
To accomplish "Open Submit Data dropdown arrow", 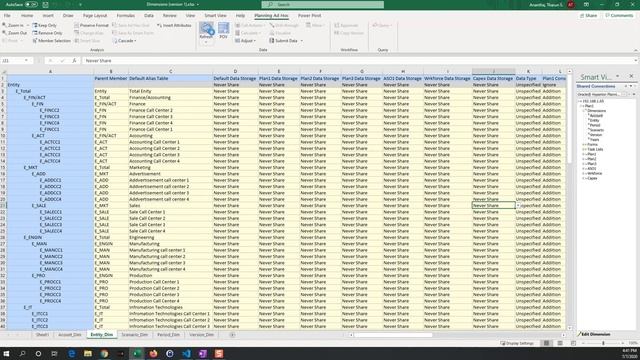I will [302, 41].
